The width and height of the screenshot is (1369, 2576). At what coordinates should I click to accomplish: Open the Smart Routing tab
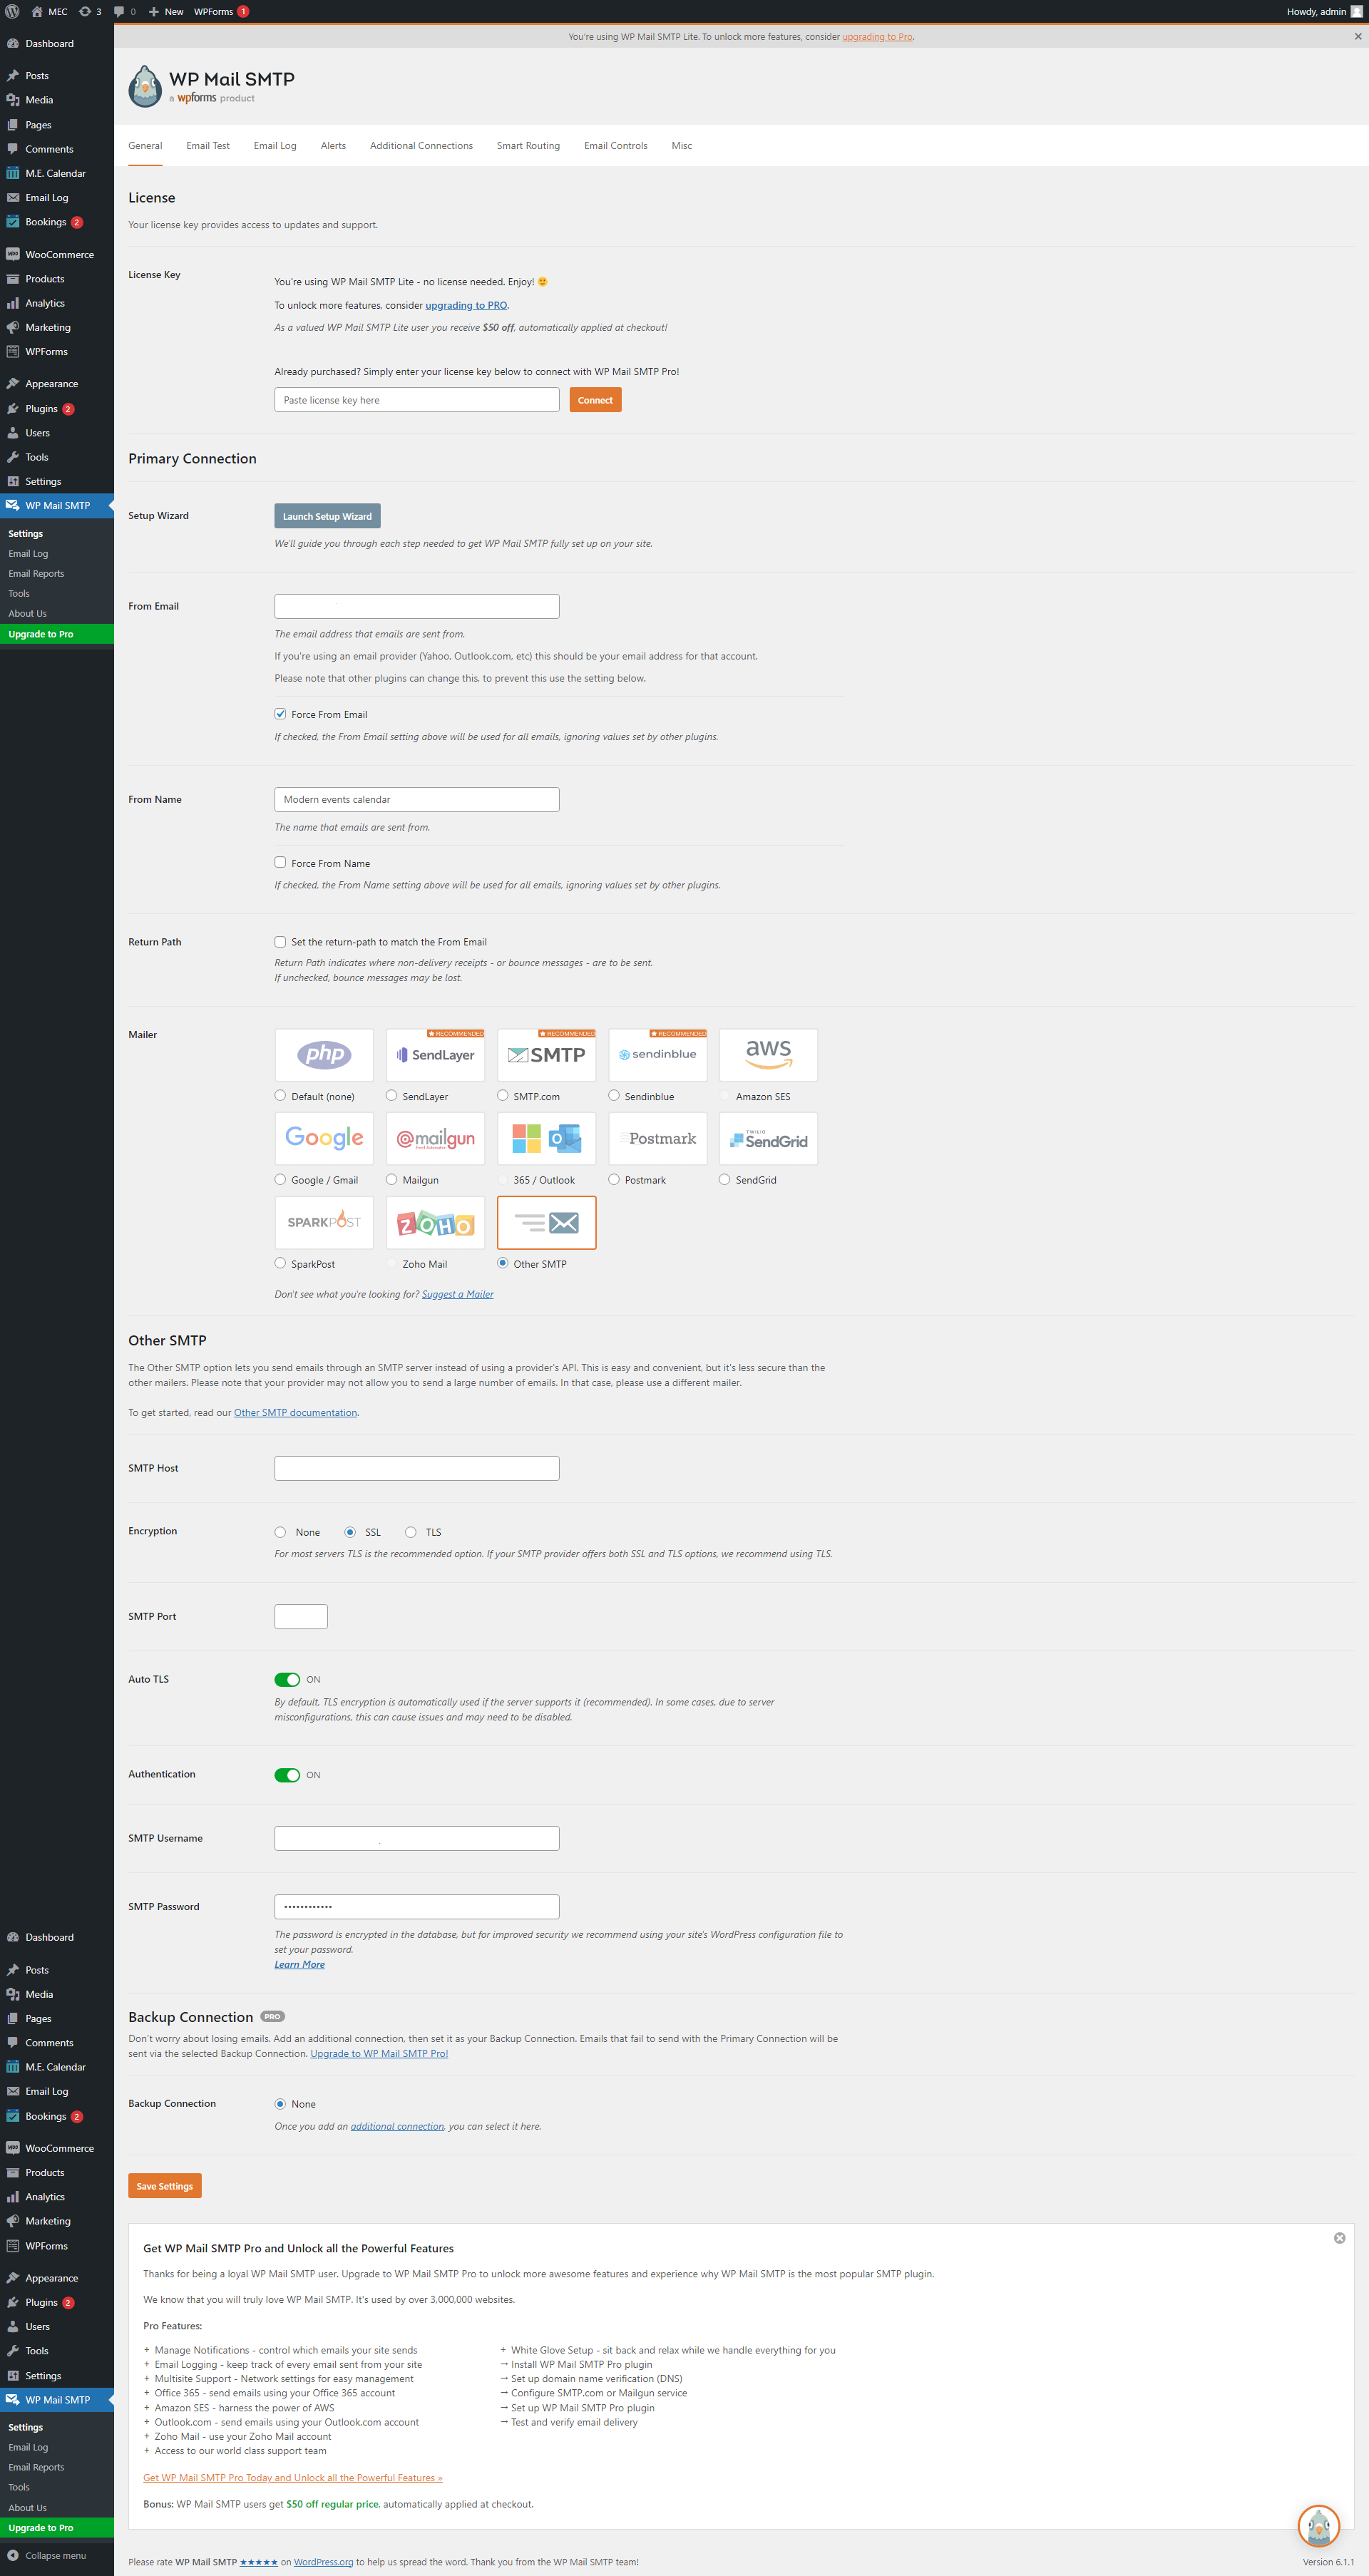point(528,146)
